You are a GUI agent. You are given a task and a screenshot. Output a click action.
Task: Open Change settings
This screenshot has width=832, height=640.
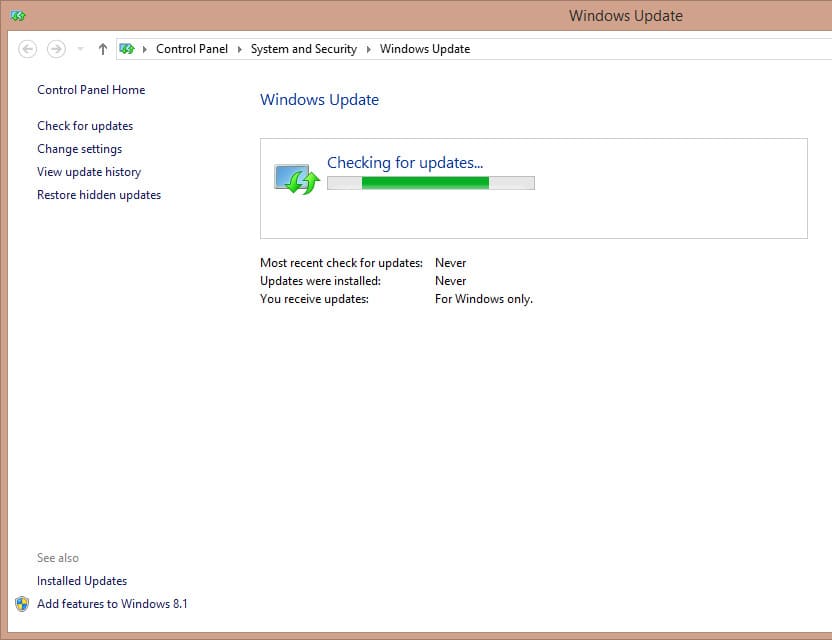[x=79, y=149]
